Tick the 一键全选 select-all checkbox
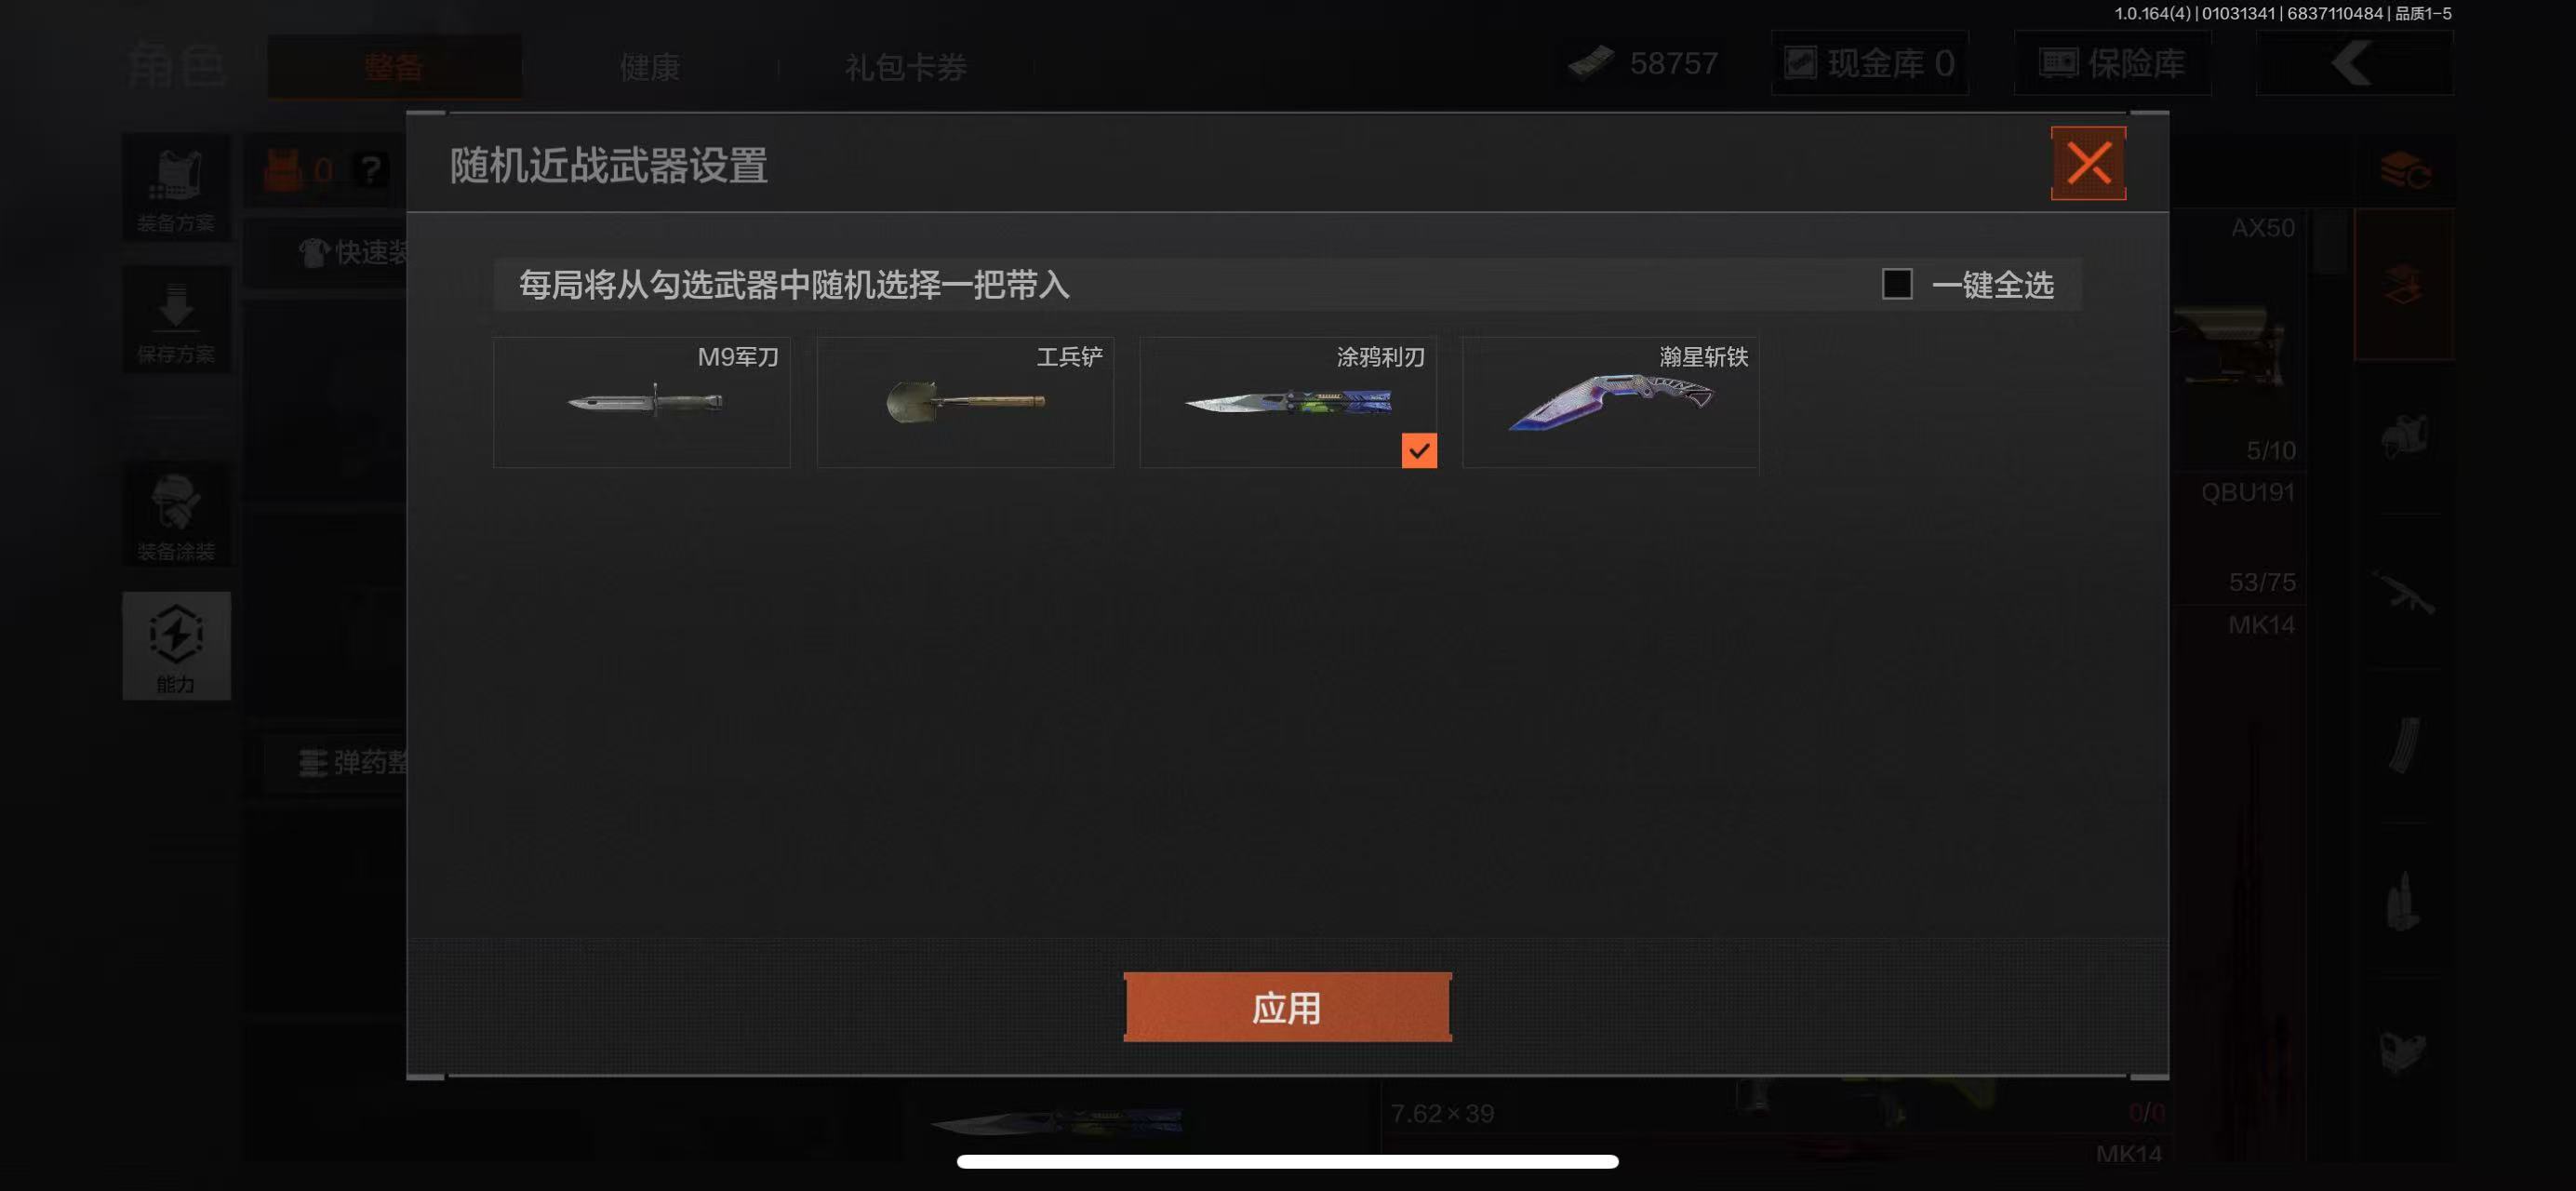The width and height of the screenshot is (2576, 1191). tap(1896, 284)
